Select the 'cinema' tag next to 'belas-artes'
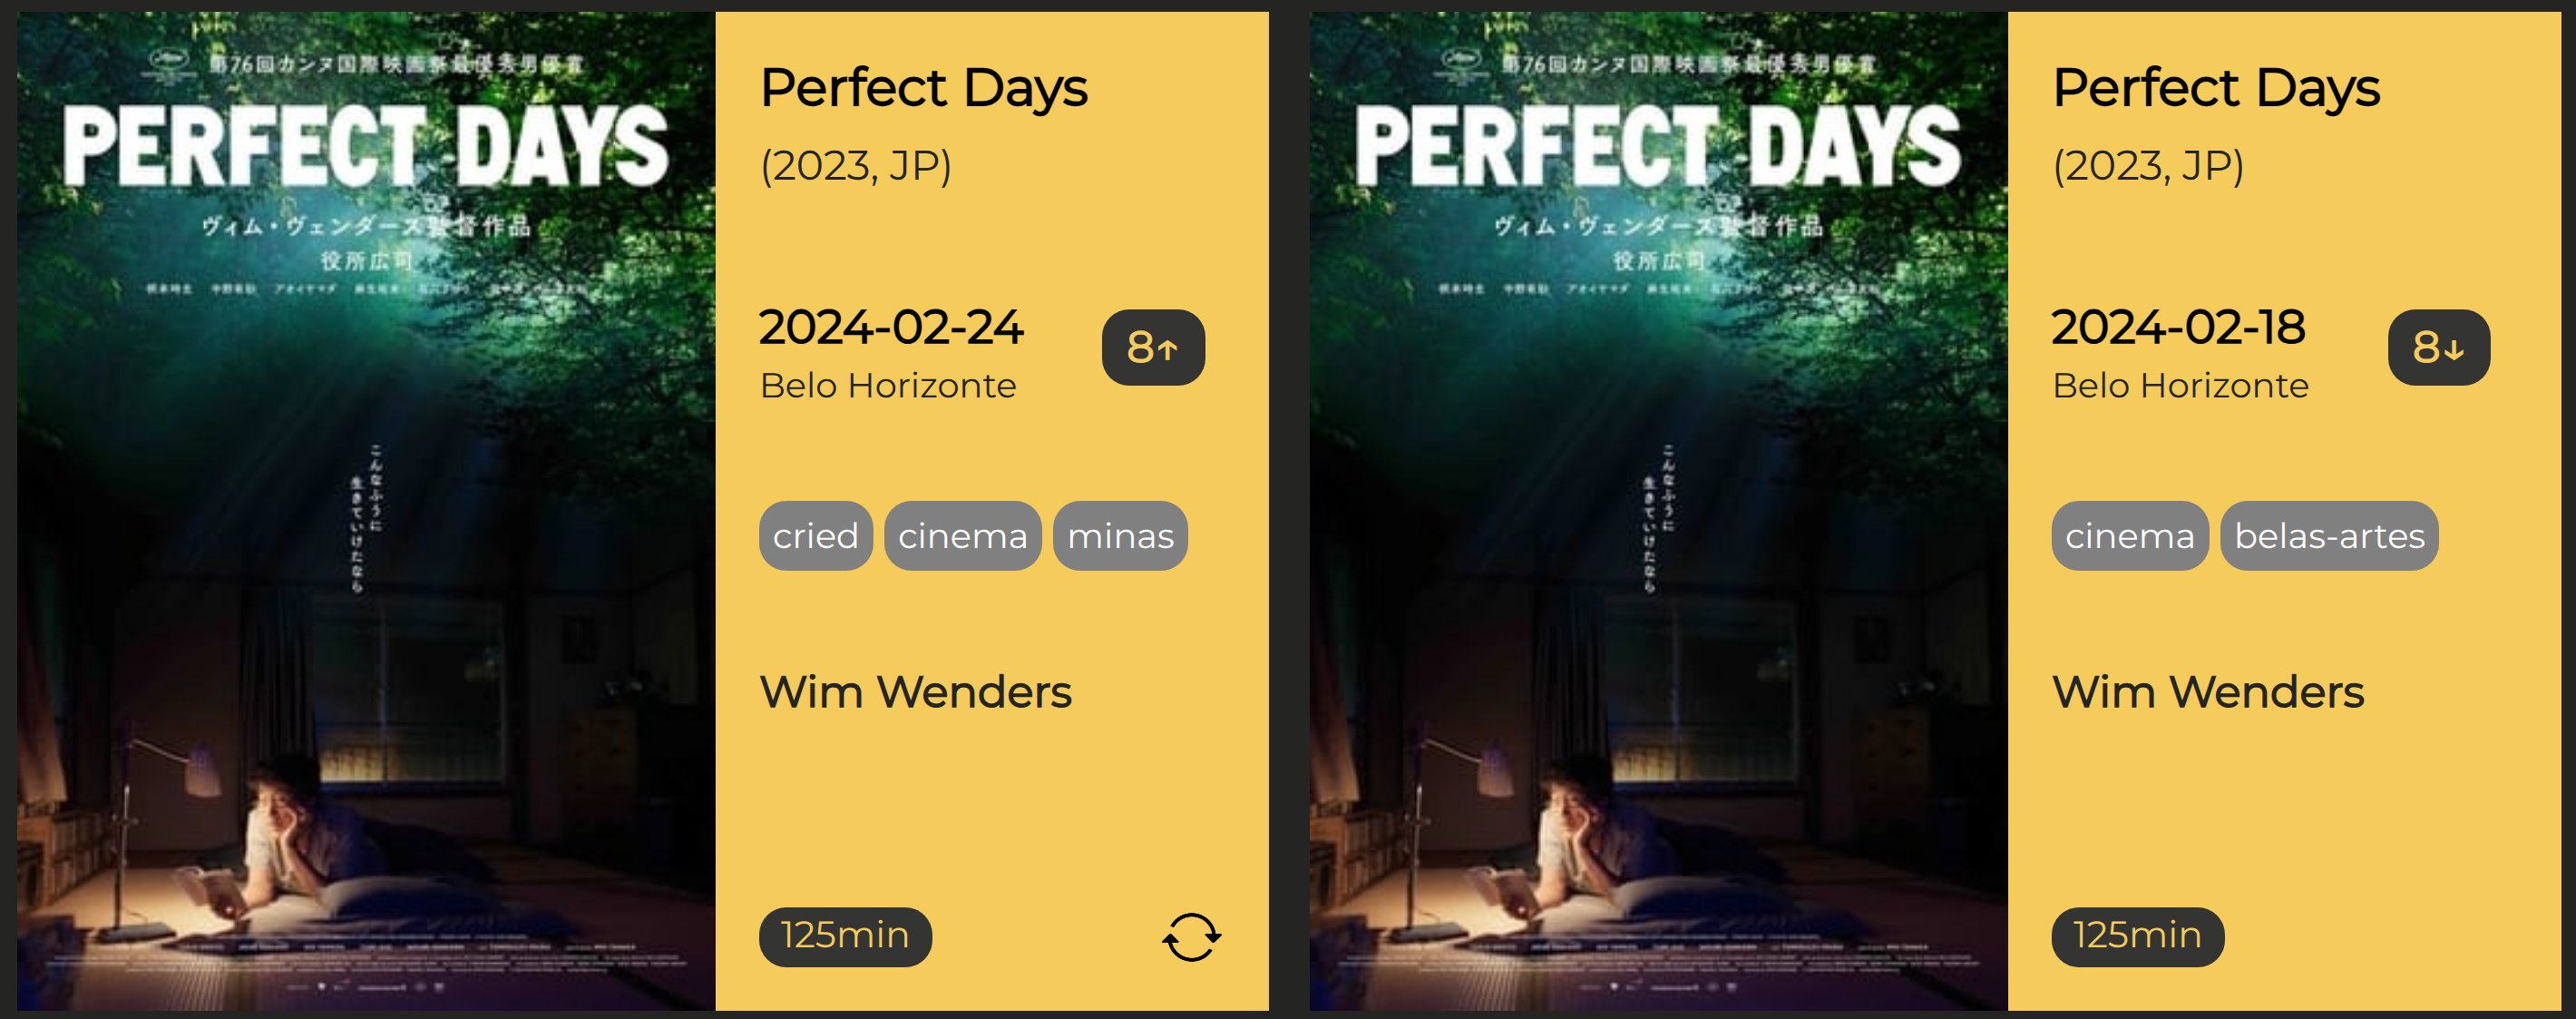The image size is (2576, 1019). [x=2129, y=536]
